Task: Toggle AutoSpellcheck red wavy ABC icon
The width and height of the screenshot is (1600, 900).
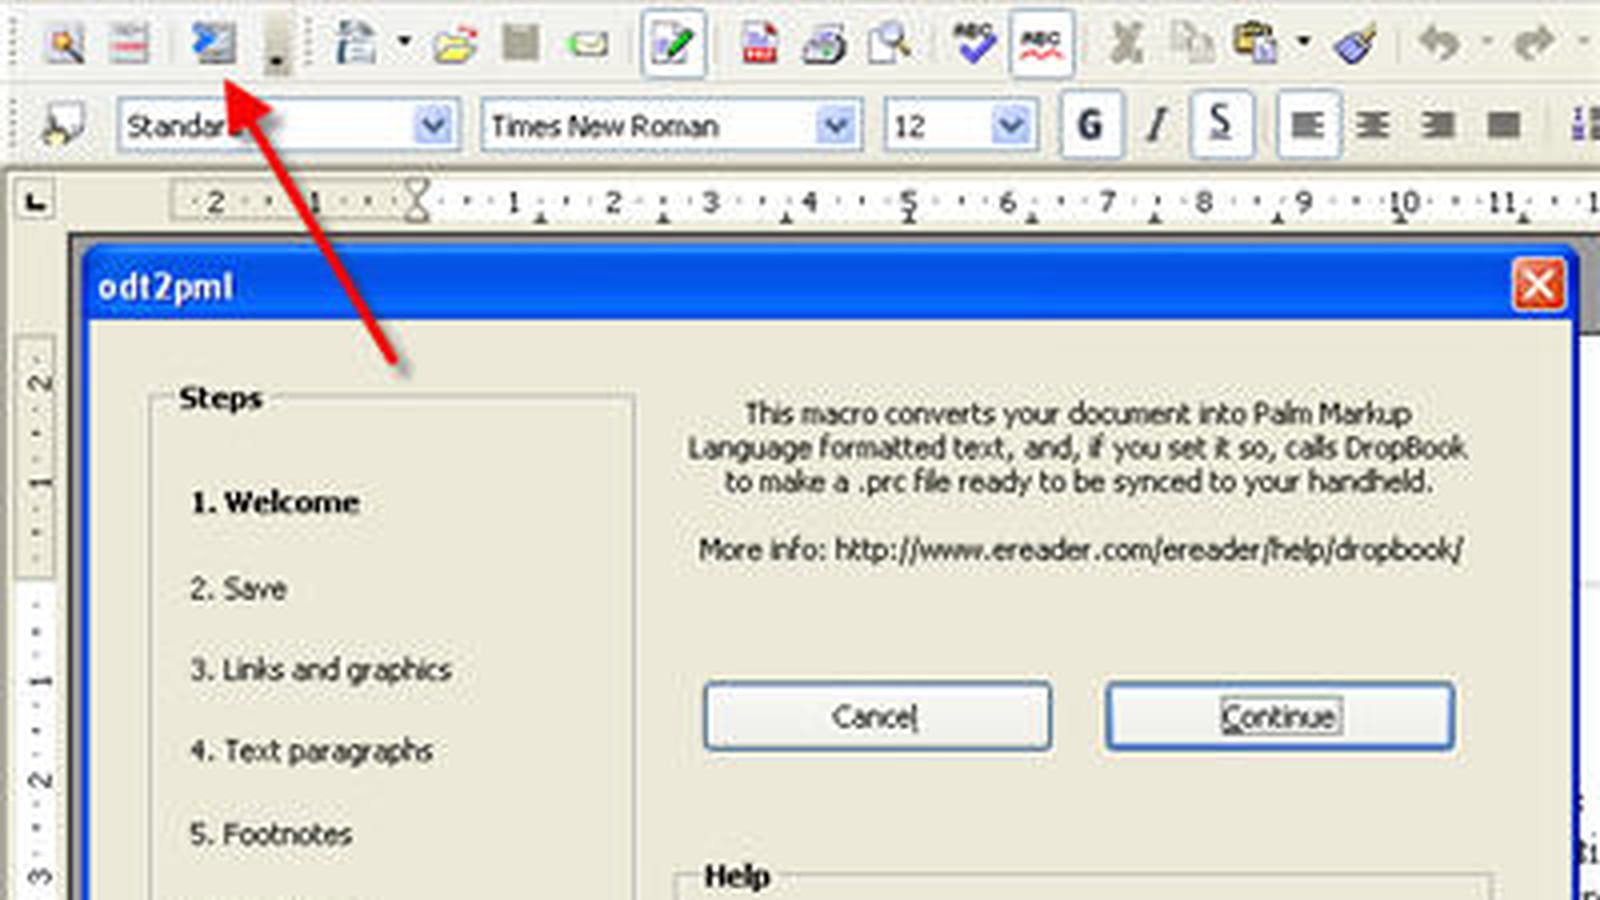Action: (1041, 43)
